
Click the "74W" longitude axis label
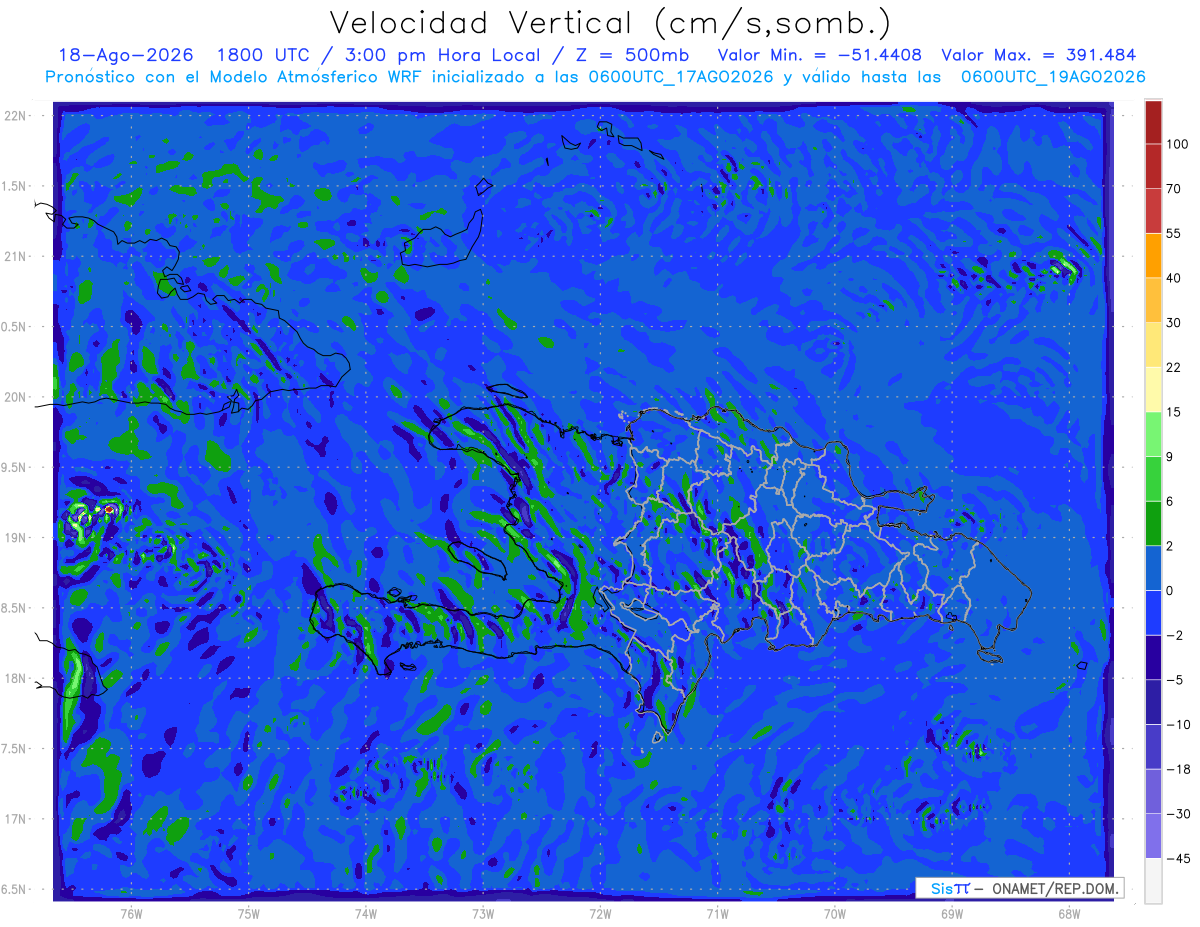click(x=365, y=914)
